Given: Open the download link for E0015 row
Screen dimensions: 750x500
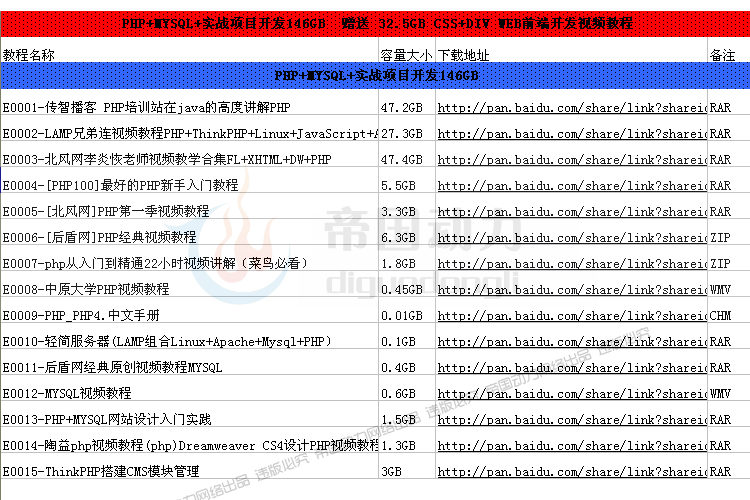Looking at the screenshot, I should click(572, 472).
